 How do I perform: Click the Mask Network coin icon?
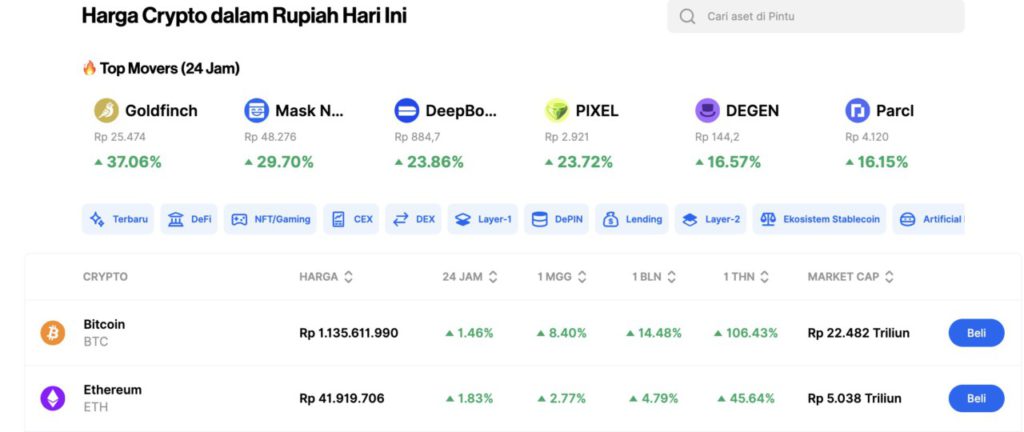(256, 110)
